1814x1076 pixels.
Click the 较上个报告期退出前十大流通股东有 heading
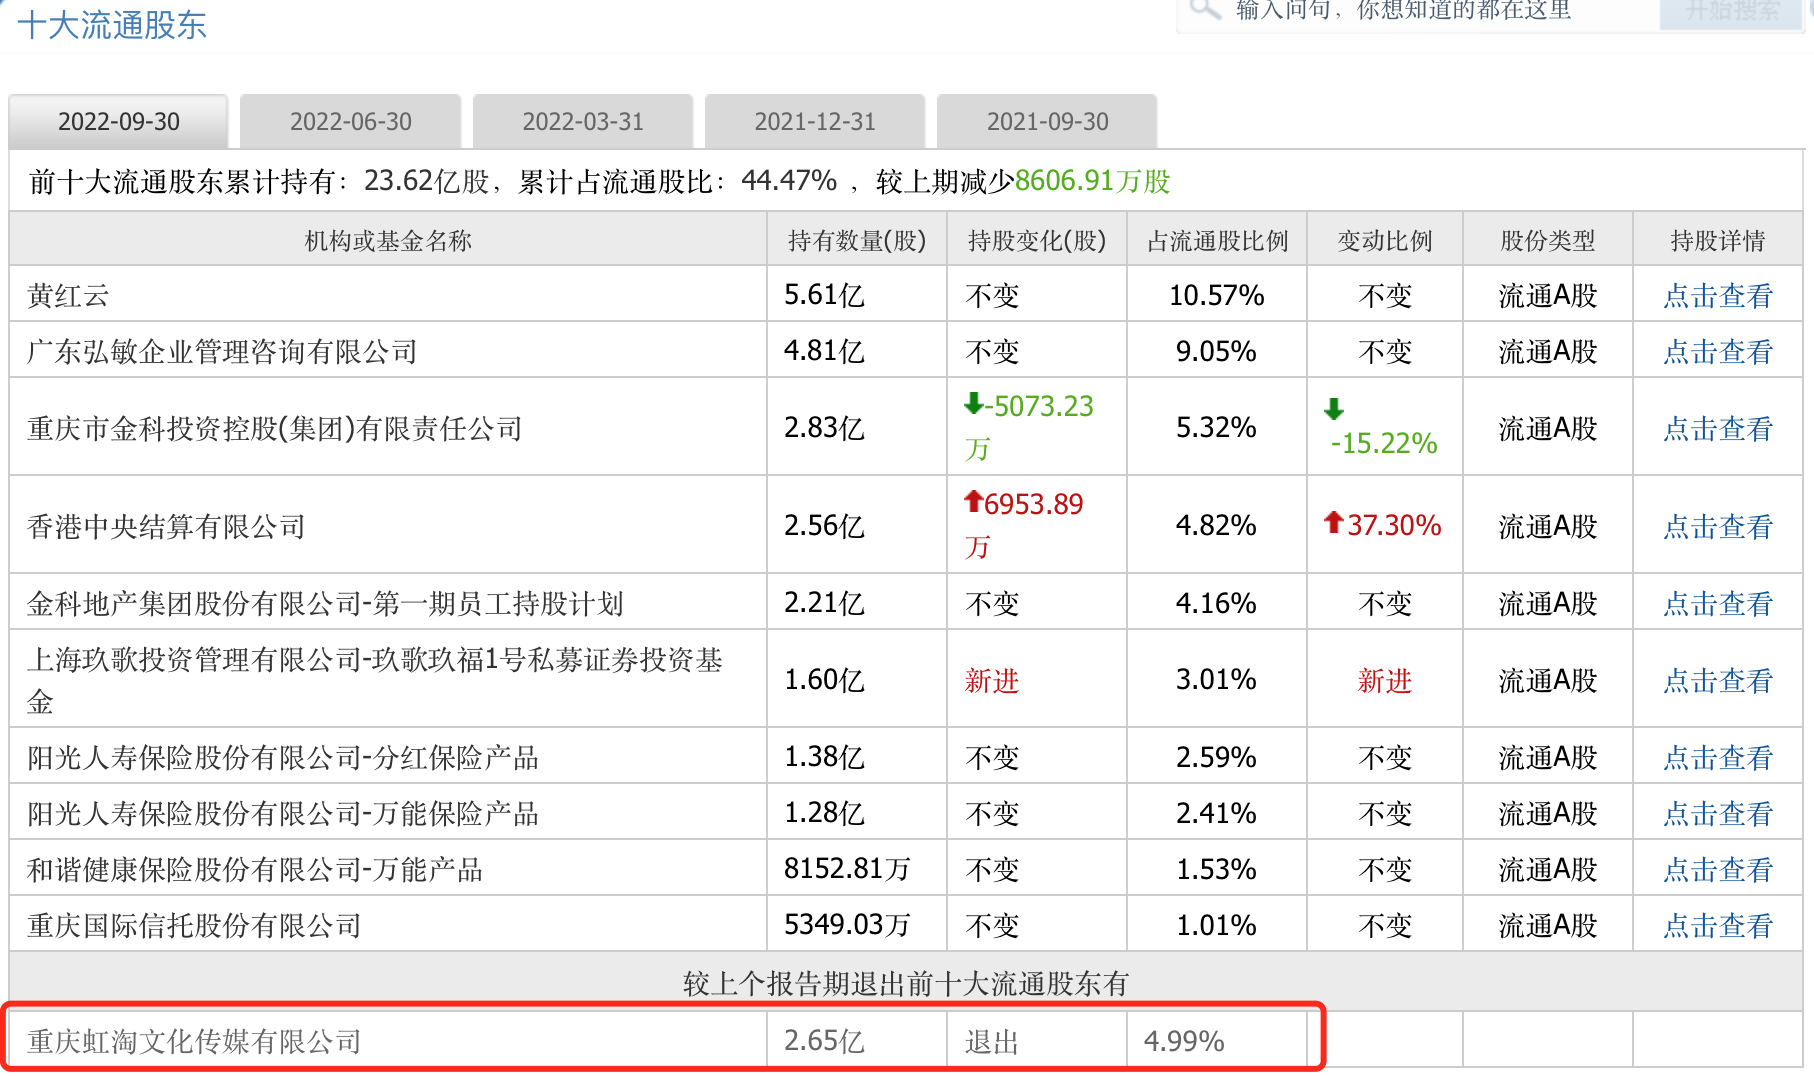tap(906, 983)
